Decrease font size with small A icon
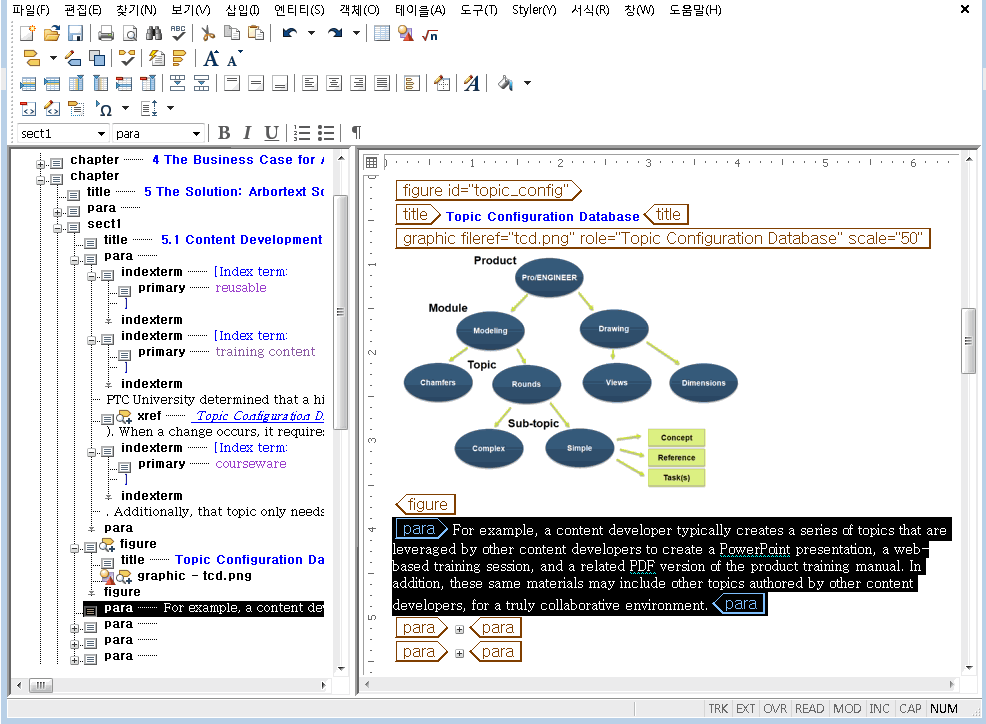This screenshot has height=724, width=986. click(234, 60)
